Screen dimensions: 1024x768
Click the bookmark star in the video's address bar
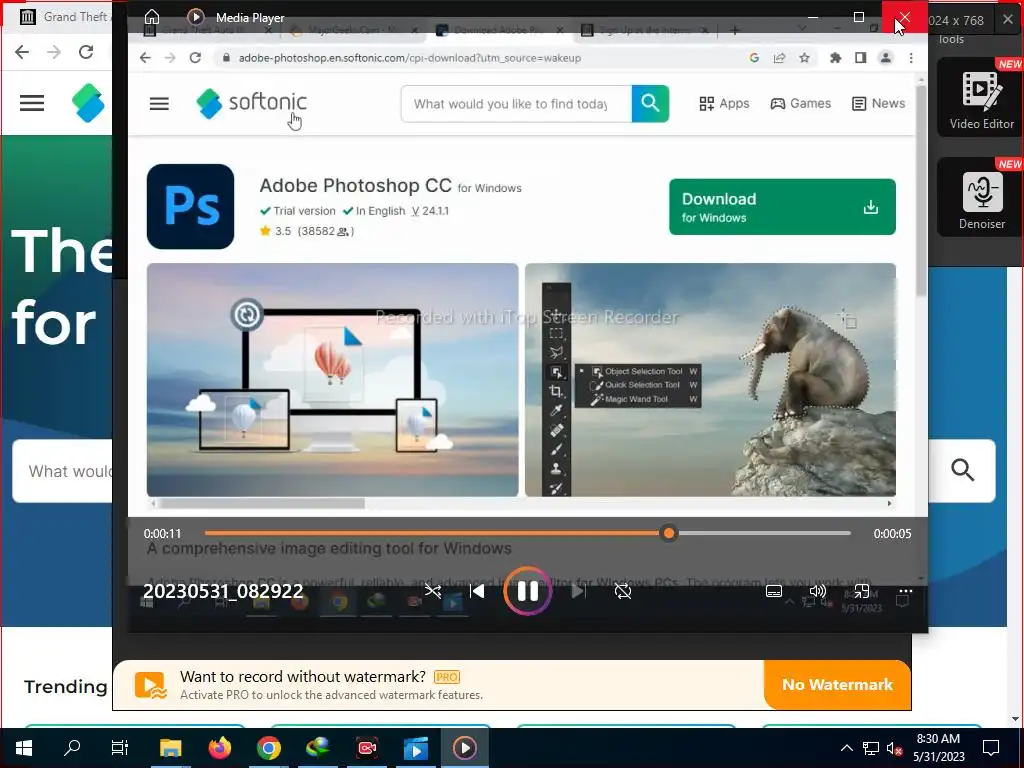[x=805, y=57]
